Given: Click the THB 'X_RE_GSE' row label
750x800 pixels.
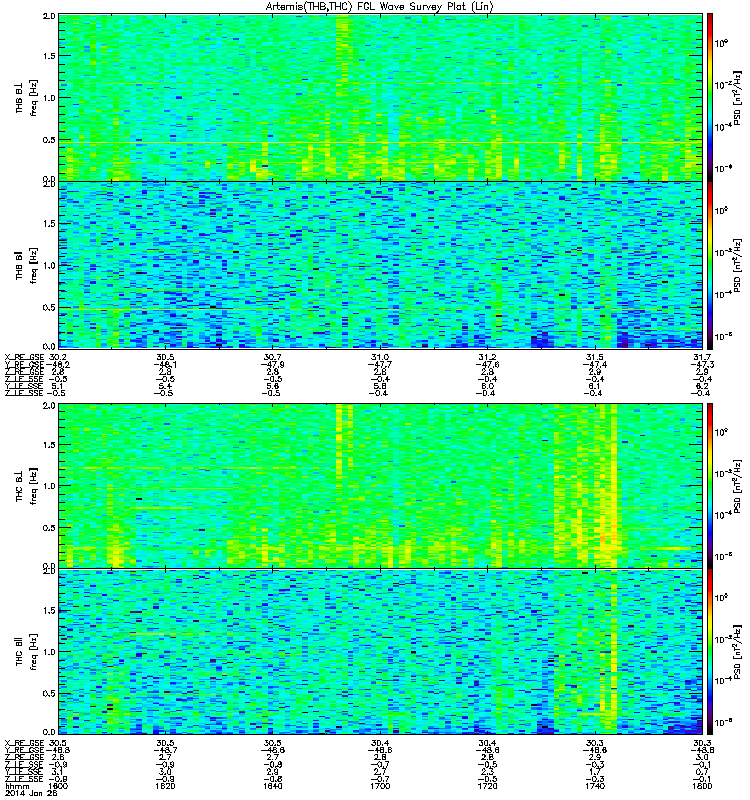Looking at the screenshot, I should click(x=24, y=358).
